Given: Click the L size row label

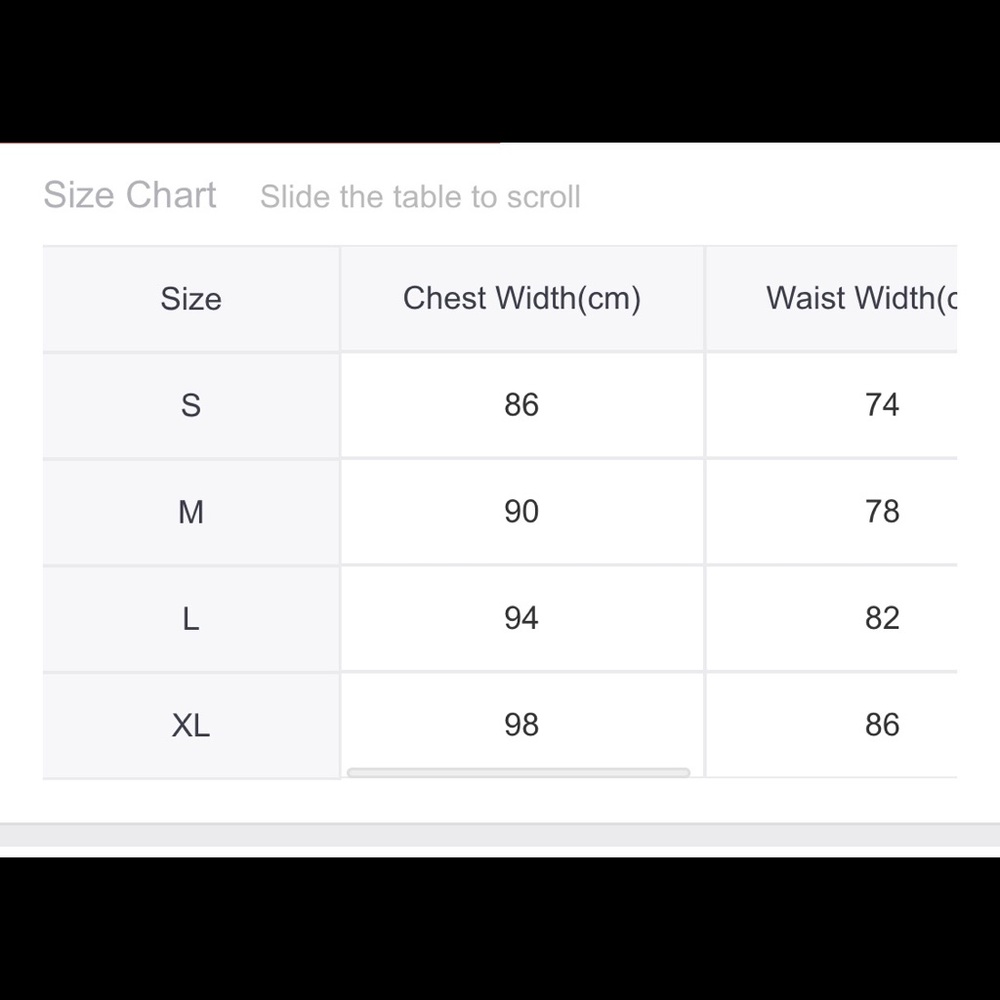Looking at the screenshot, I should coord(191,618).
